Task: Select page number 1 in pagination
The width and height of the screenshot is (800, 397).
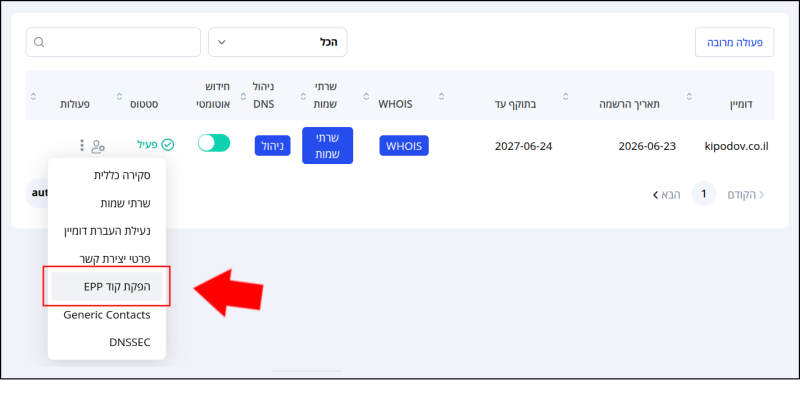Action: pyautogui.click(x=704, y=193)
